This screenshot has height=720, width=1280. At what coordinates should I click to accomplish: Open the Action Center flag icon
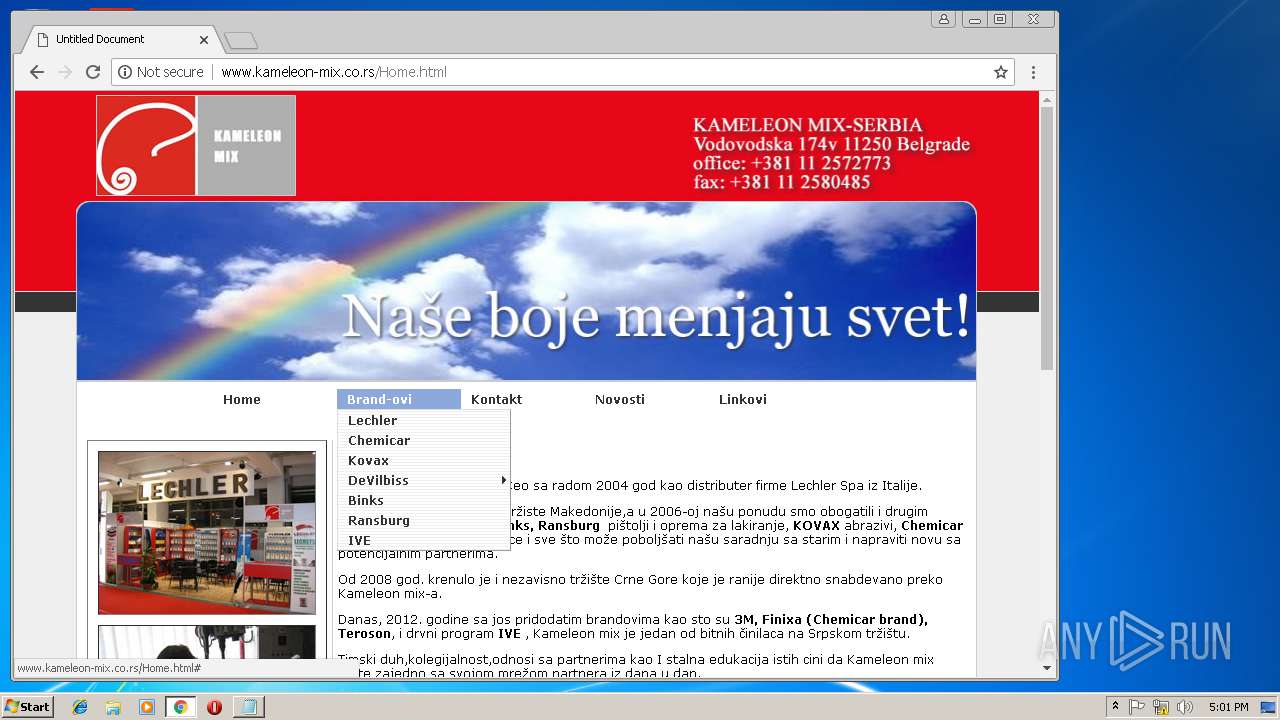(x=1137, y=707)
